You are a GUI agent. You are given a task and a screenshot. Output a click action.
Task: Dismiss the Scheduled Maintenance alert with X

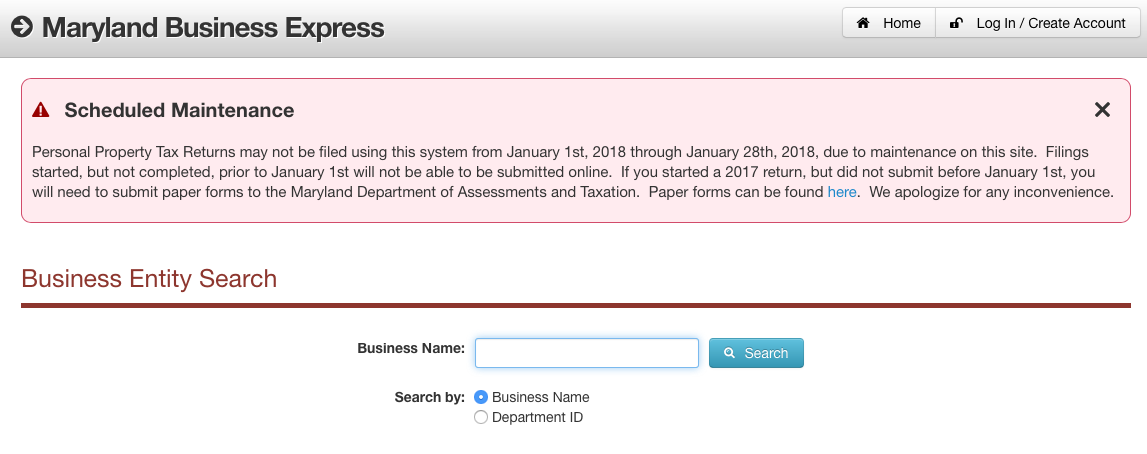(x=1102, y=110)
